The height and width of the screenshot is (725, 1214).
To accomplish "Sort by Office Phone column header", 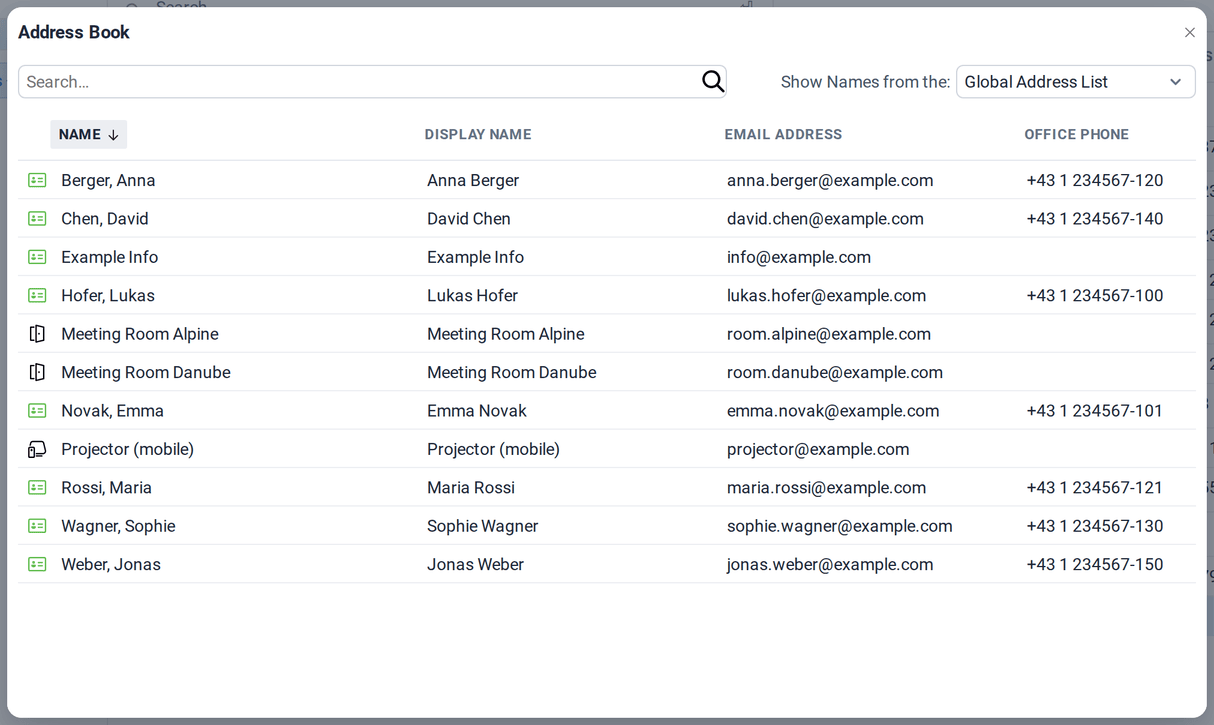I will coord(1077,135).
